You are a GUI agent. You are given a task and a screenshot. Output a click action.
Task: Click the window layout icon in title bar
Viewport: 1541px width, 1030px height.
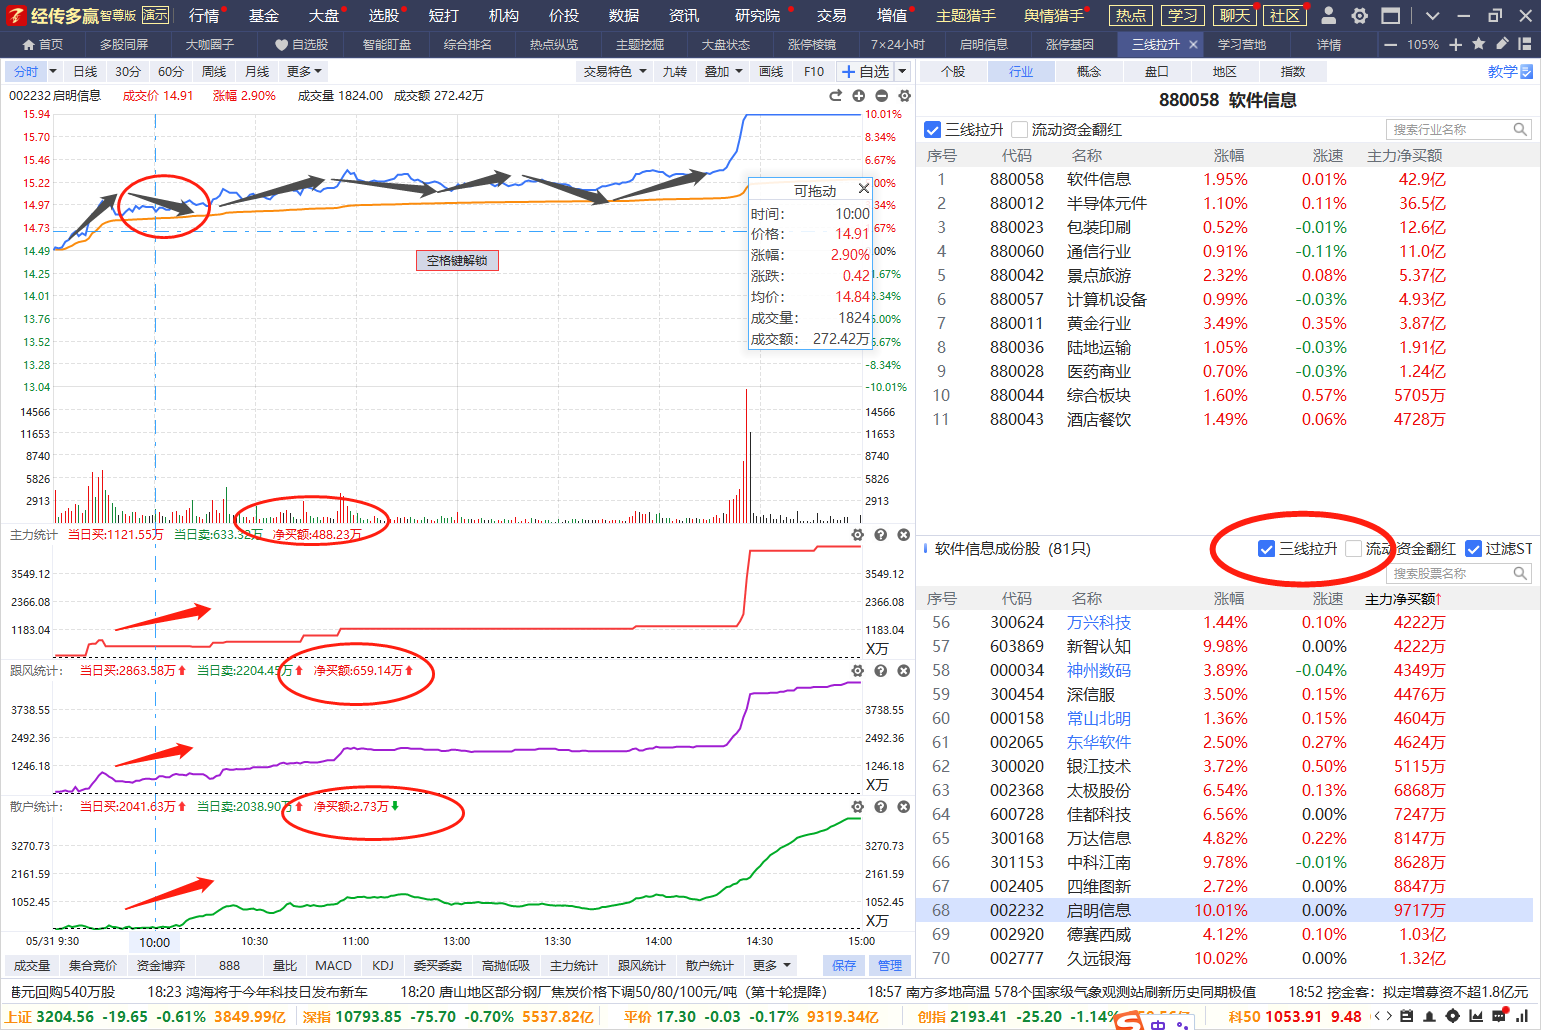coord(1390,15)
